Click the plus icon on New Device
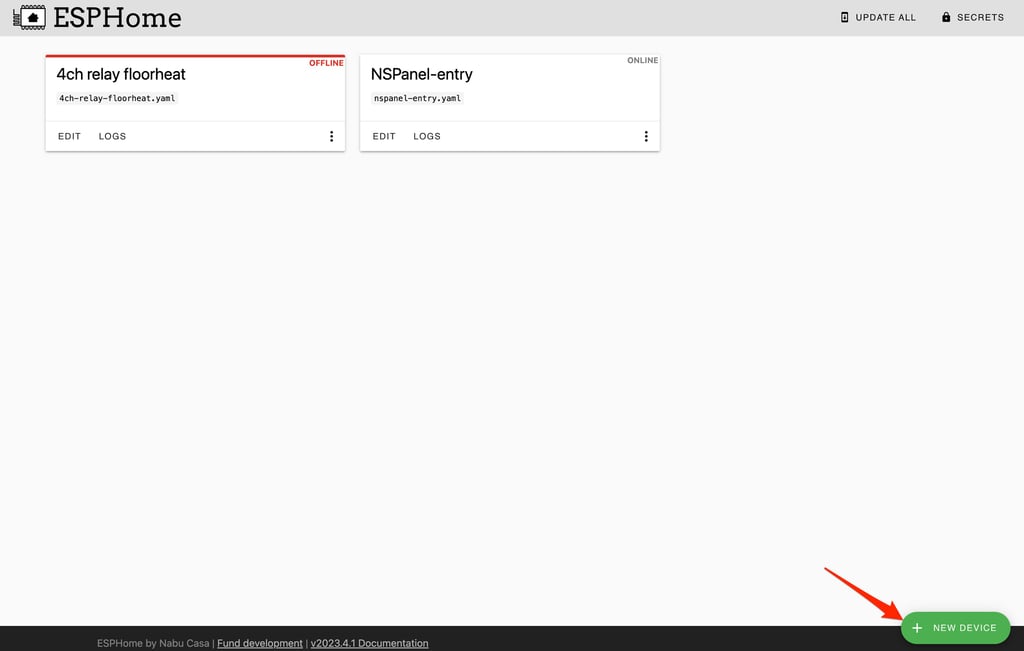The height and width of the screenshot is (651, 1024). tap(917, 627)
